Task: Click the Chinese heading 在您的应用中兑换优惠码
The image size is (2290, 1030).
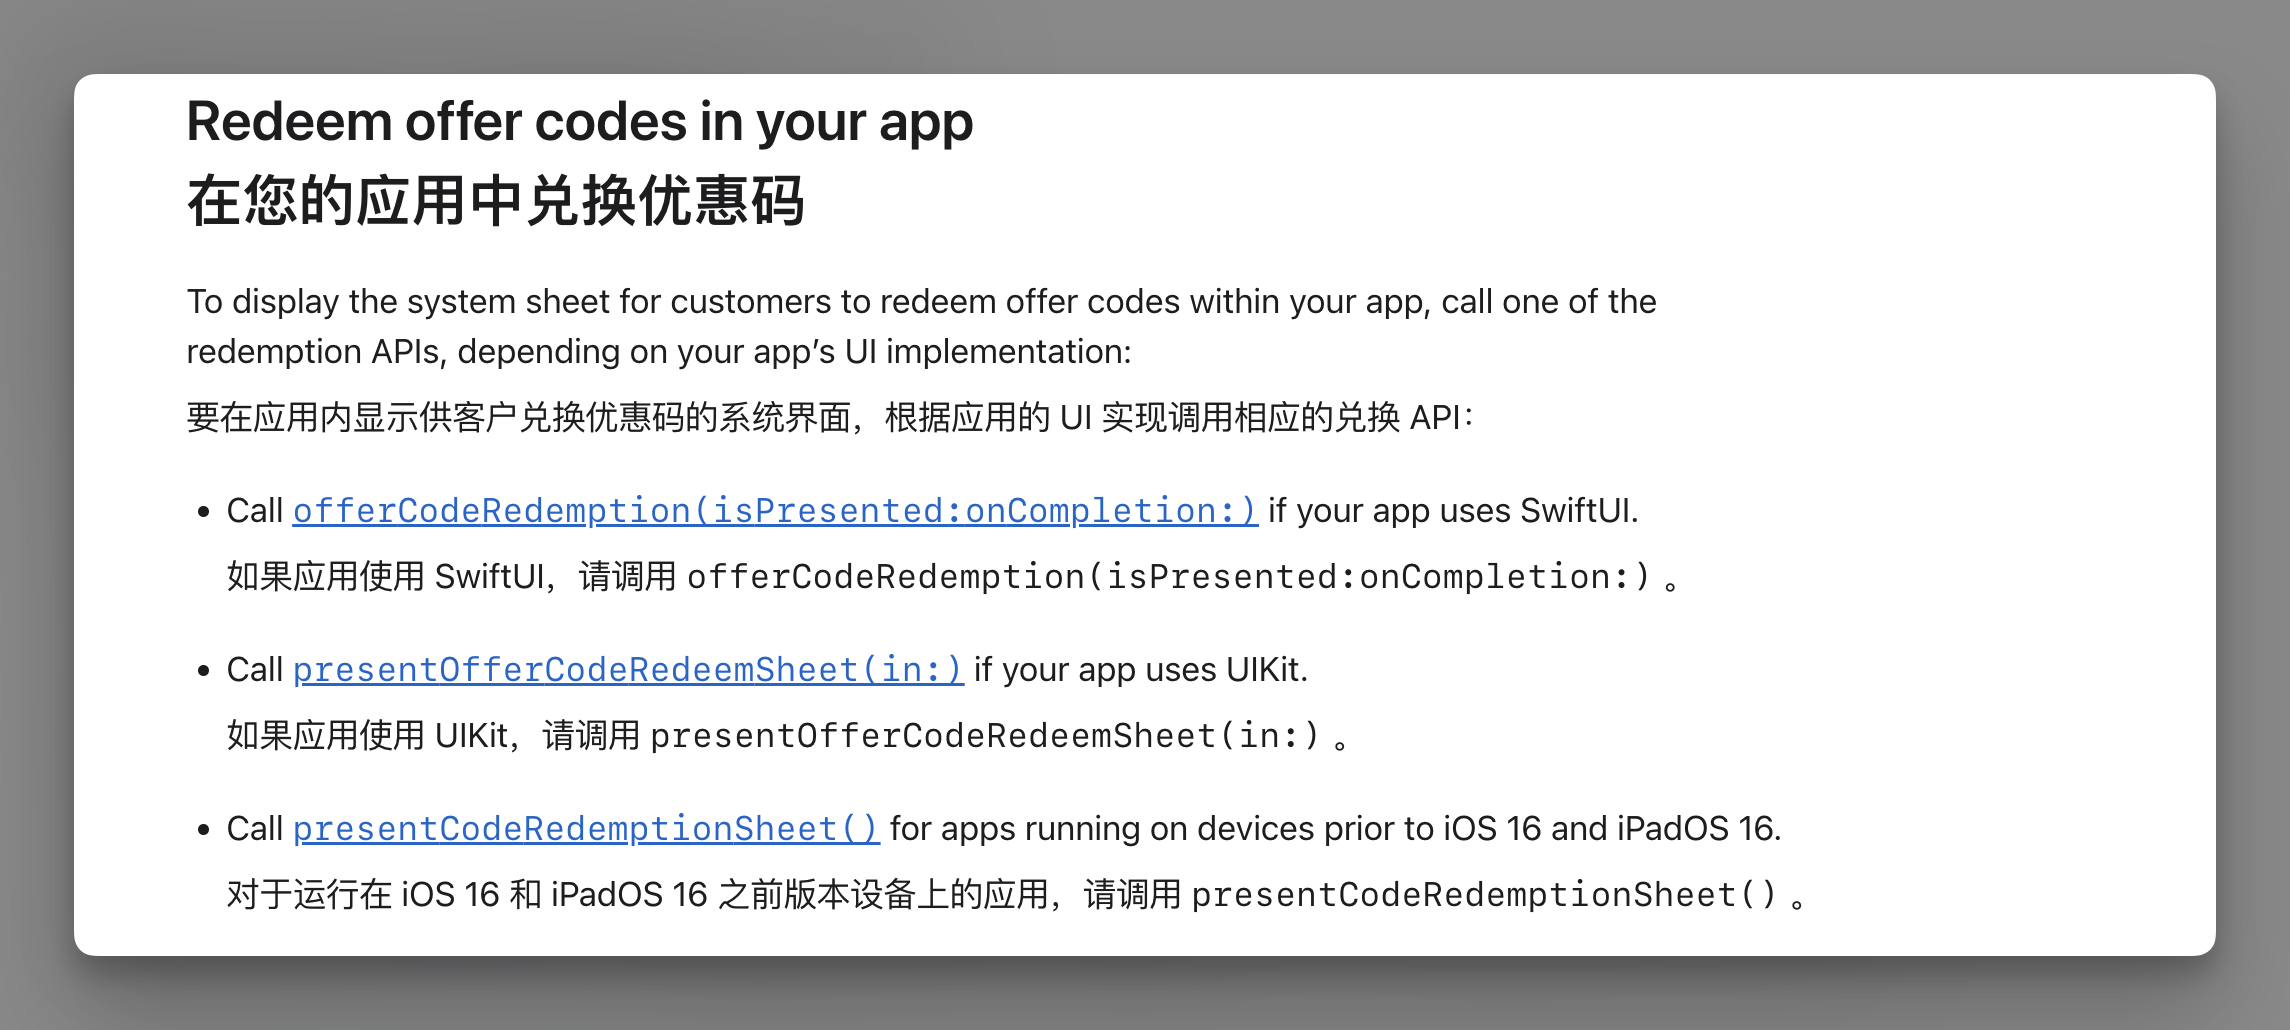Action: (495, 201)
